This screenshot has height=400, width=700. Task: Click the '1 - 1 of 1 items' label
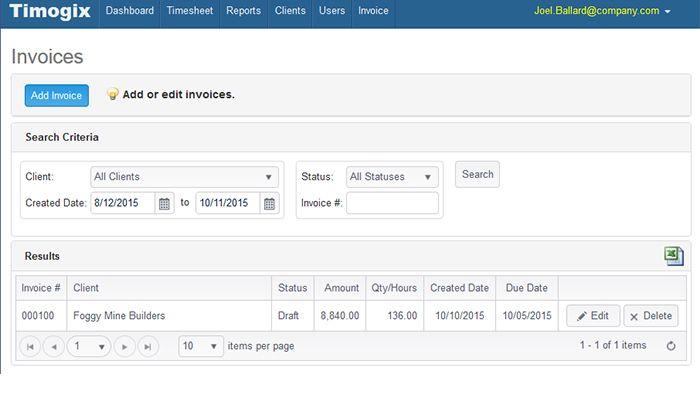pyautogui.click(x=613, y=346)
